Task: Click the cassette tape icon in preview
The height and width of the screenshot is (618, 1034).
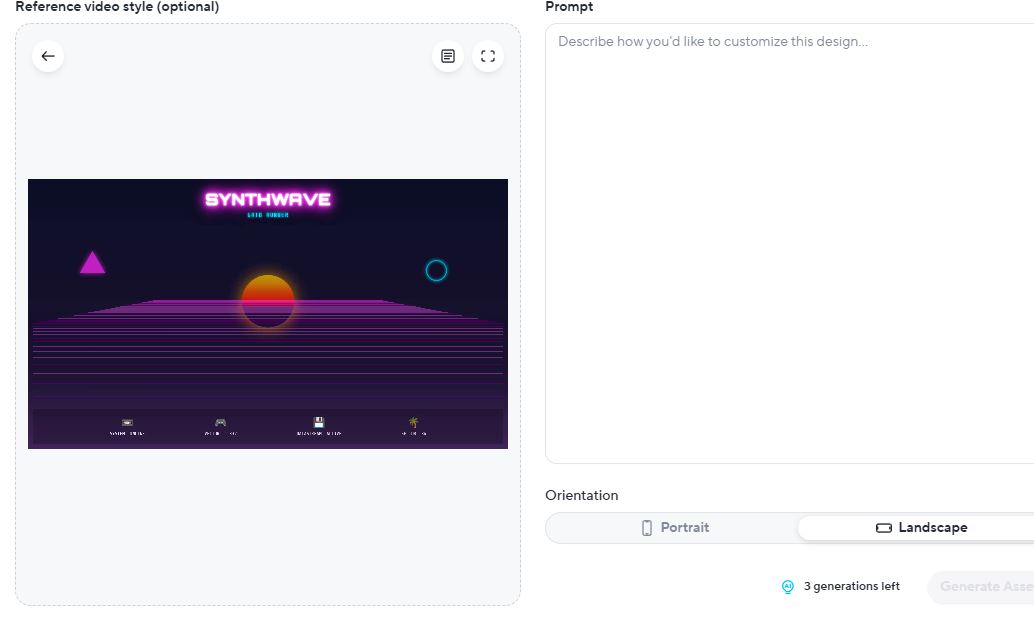Action: point(127,423)
